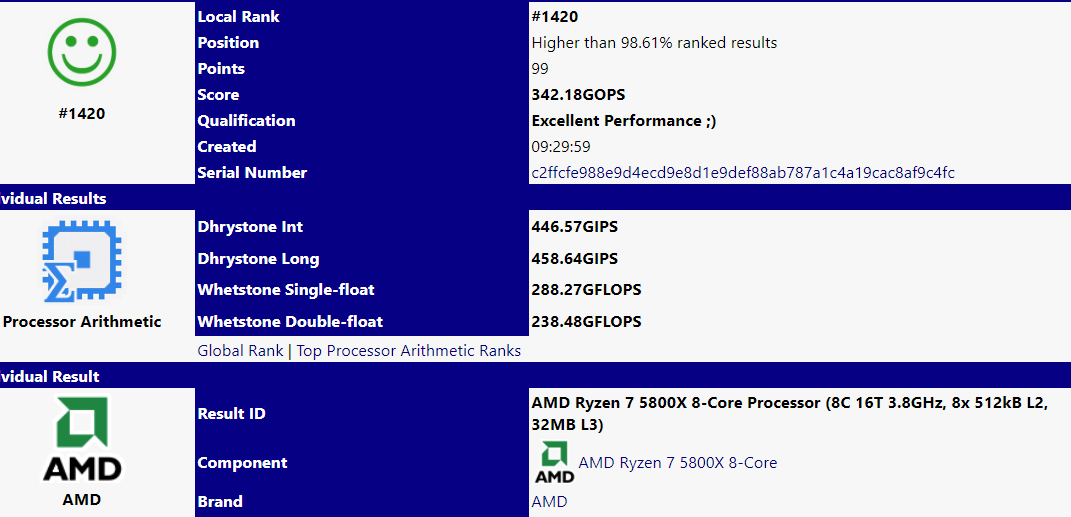
Task: Click the AMD brand link
Action: [x=549, y=502]
